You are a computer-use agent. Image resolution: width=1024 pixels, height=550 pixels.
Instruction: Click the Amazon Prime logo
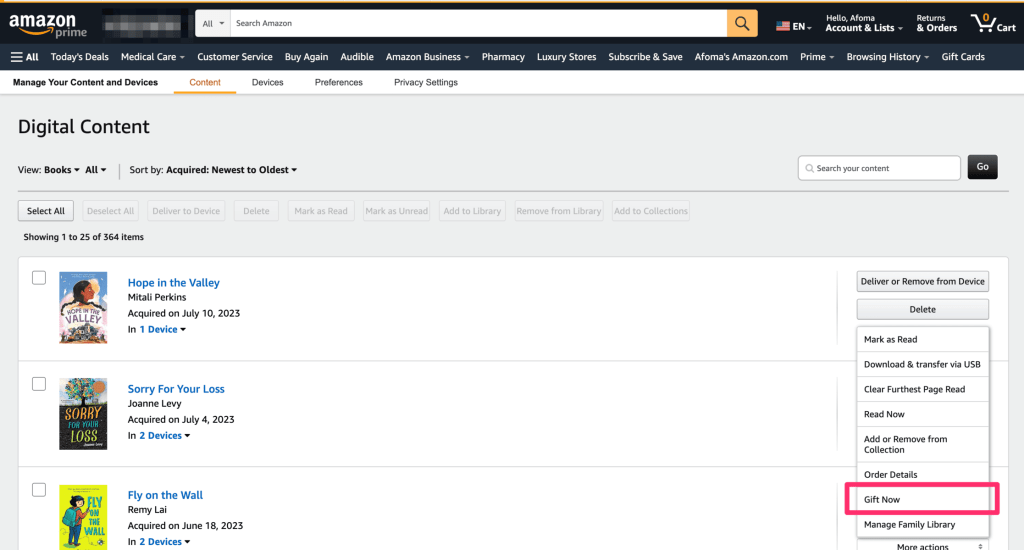(47, 25)
